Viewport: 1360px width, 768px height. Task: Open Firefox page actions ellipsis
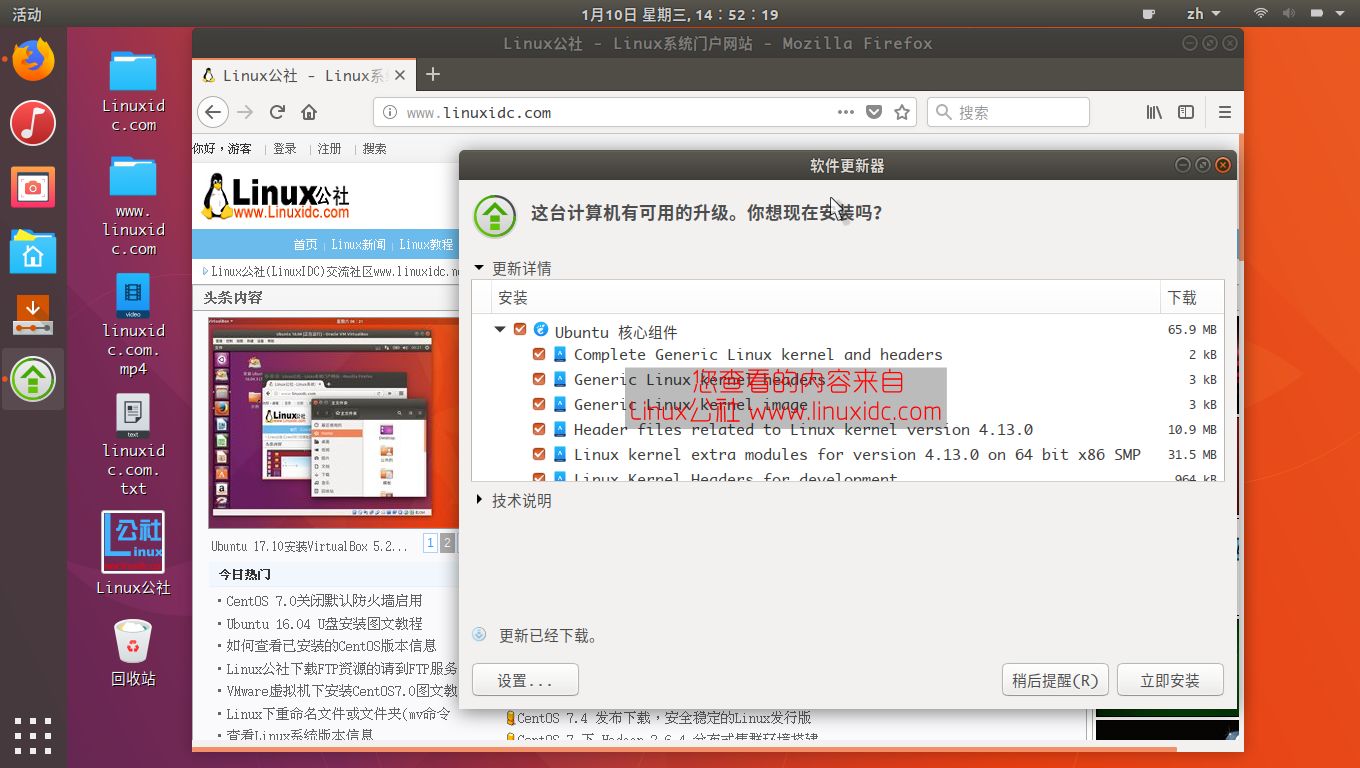[845, 112]
